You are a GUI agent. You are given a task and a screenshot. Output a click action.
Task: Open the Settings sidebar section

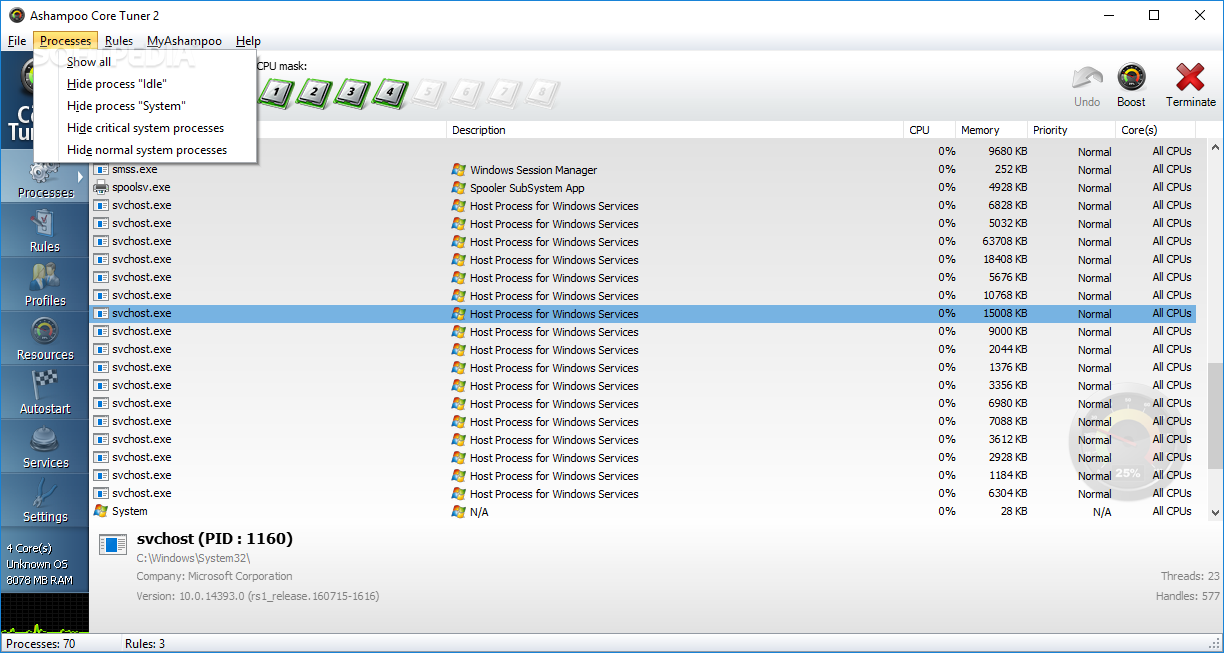tap(45, 500)
